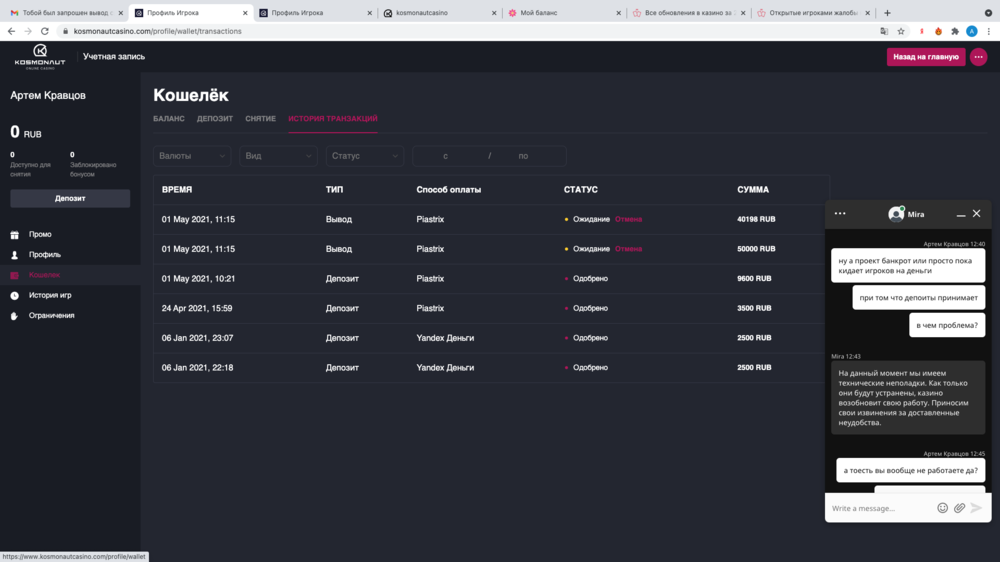The height and width of the screenshot is (562, 1000).
Task: Click the chat attachment paperclip icon
Action: (x=959, y=508)
